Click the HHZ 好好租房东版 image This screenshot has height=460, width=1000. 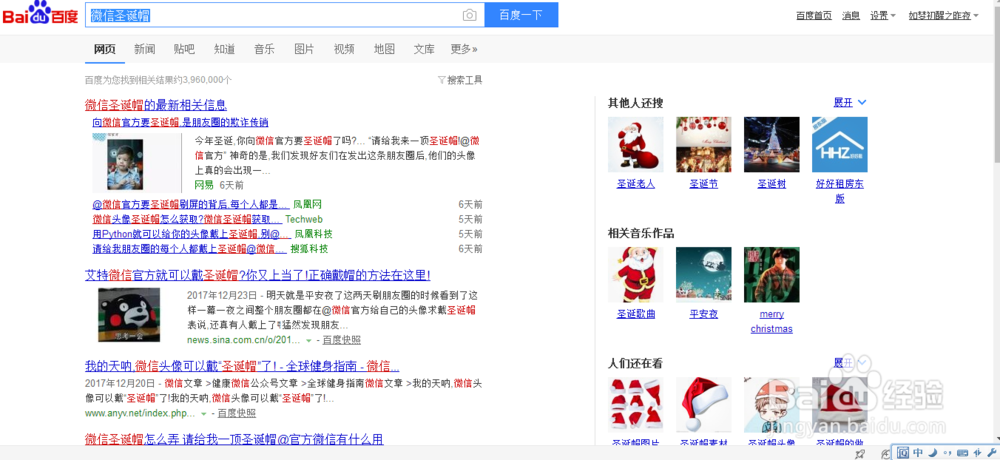839,144
